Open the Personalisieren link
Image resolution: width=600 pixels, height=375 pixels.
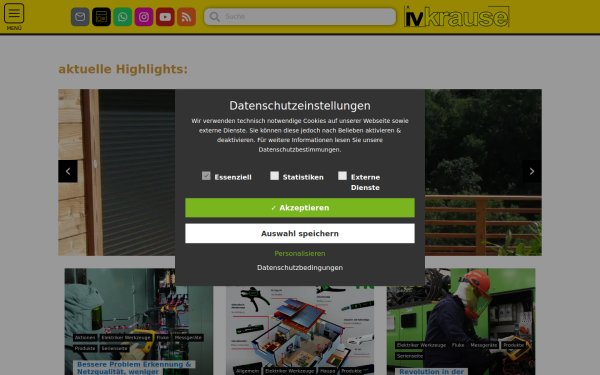300,253
